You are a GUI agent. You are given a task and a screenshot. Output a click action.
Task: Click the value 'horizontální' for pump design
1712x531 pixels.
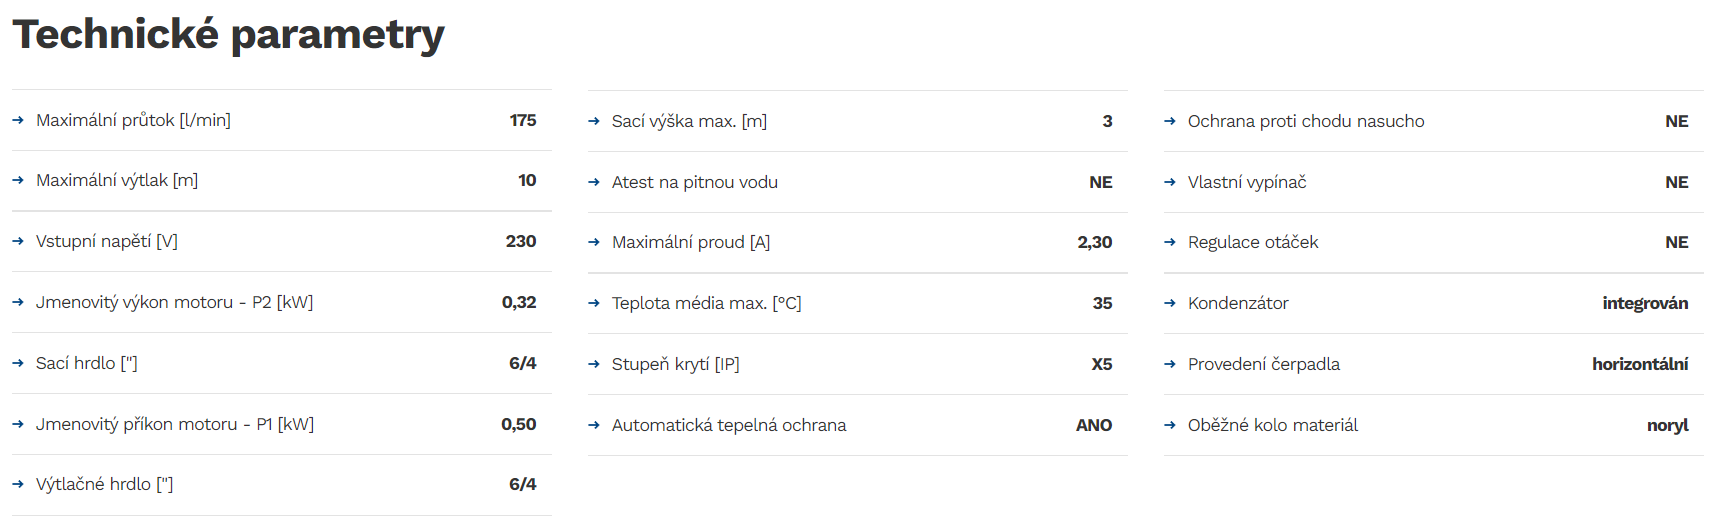point(1640,364)
